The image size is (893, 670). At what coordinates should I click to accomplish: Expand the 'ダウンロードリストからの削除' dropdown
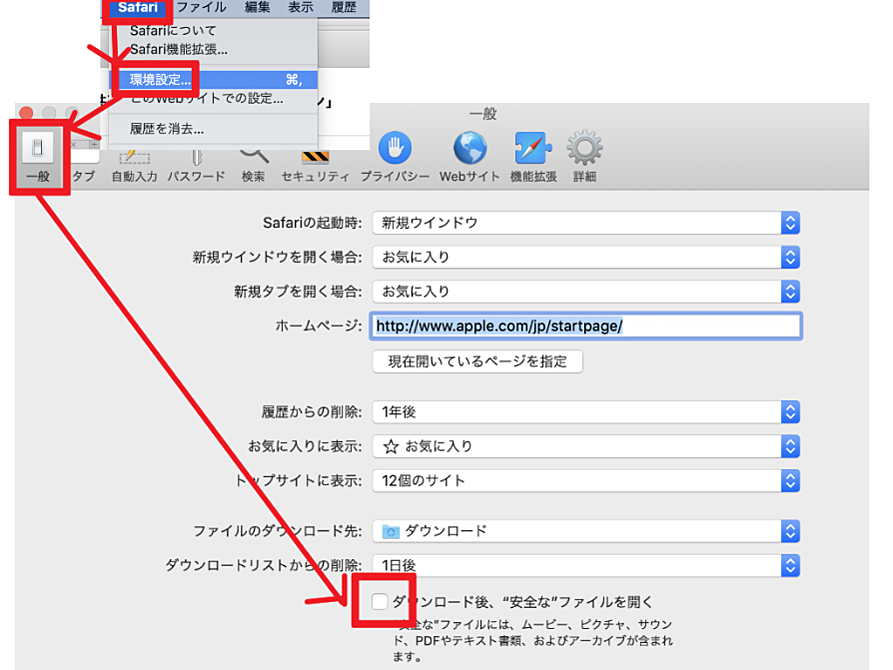point(586,565)
